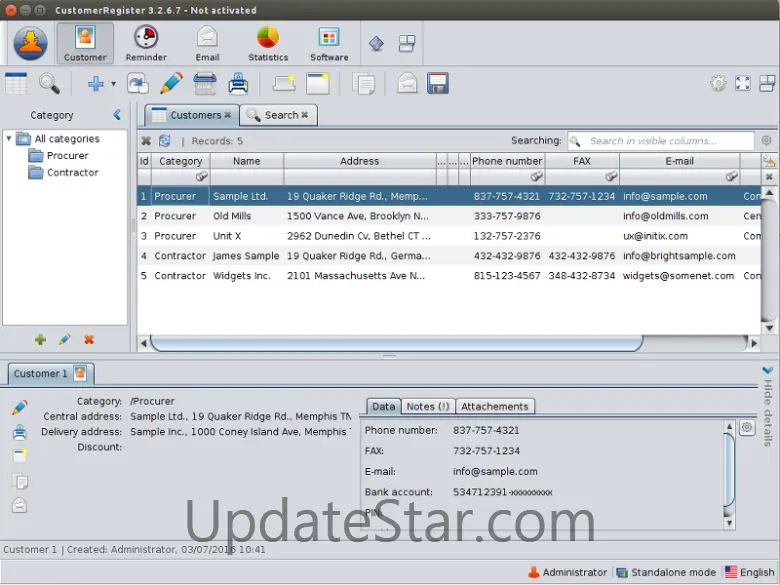Click the magnifier search toolbar icon
The image size is (780, 585).
pyautogui.click(x=48, y=84)
